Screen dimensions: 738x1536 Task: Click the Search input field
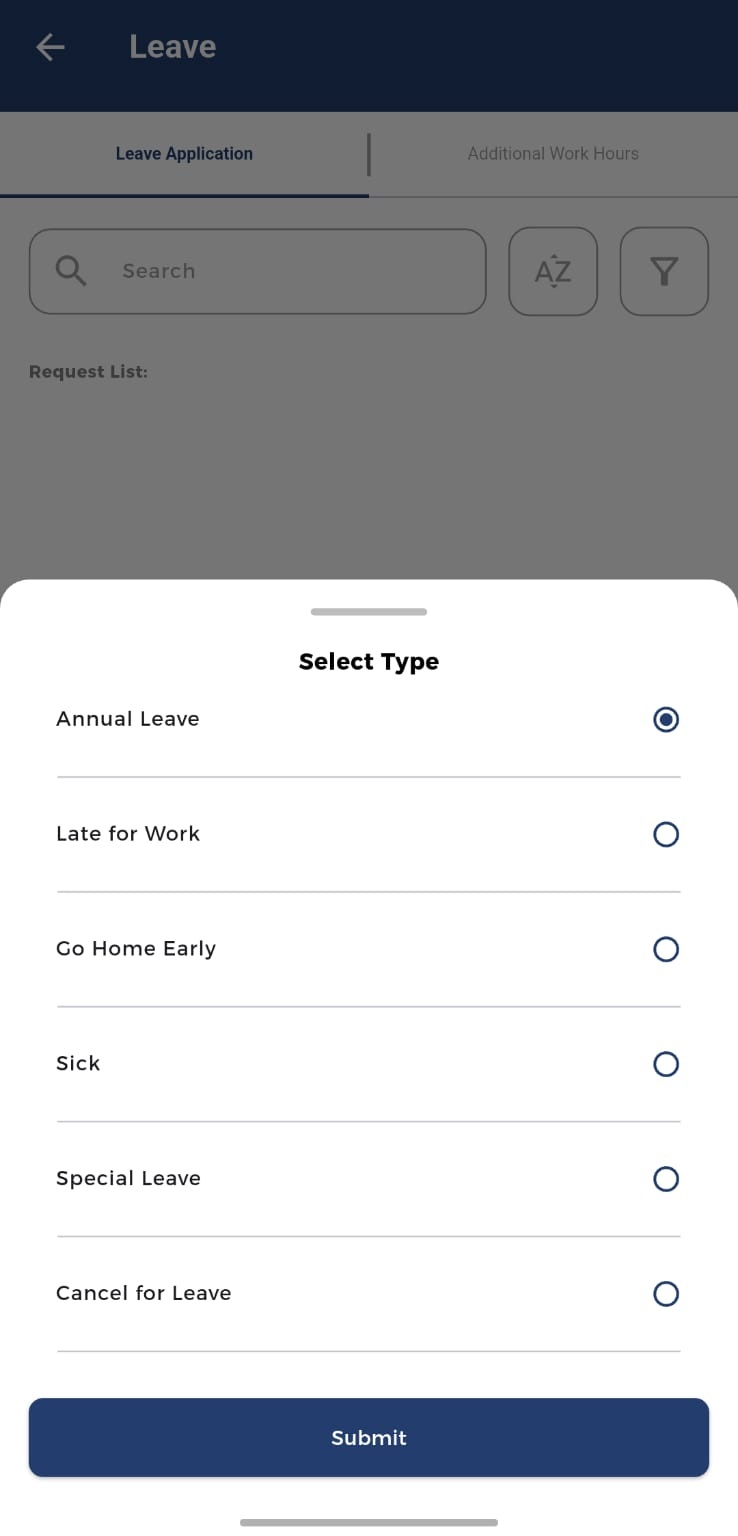click(x=290, y=271)
